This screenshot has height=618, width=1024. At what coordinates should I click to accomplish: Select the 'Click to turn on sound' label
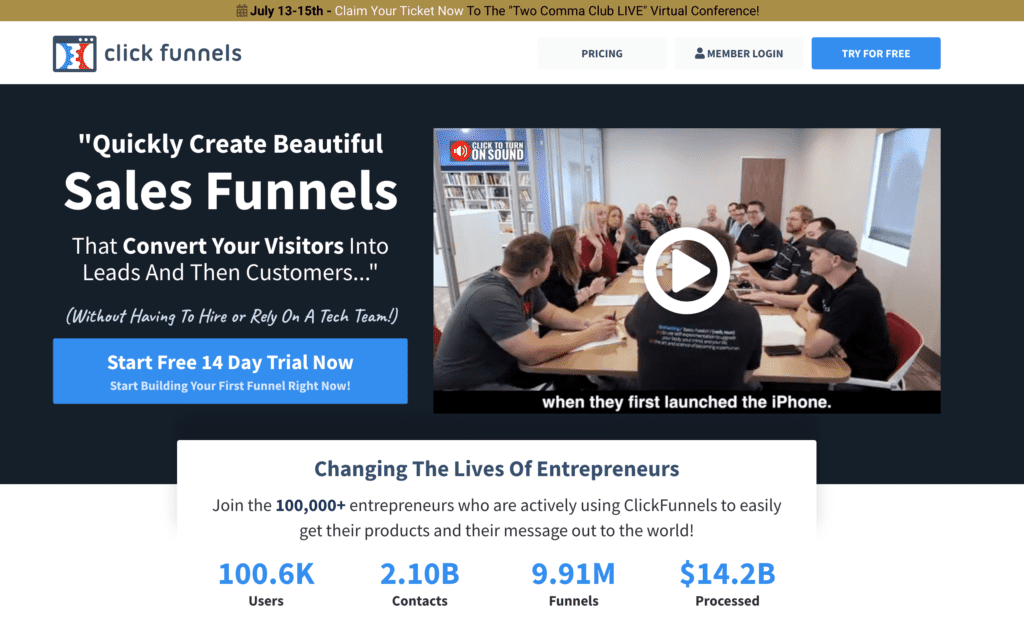click(498, 151)
